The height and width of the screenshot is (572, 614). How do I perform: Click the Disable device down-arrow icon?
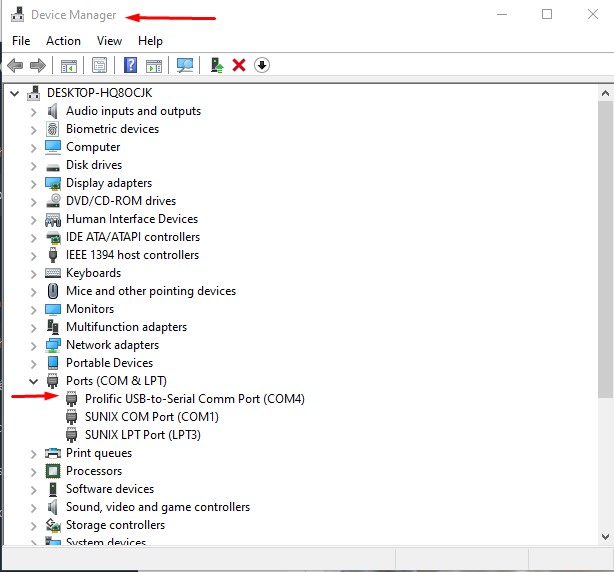tap(262, 65)
